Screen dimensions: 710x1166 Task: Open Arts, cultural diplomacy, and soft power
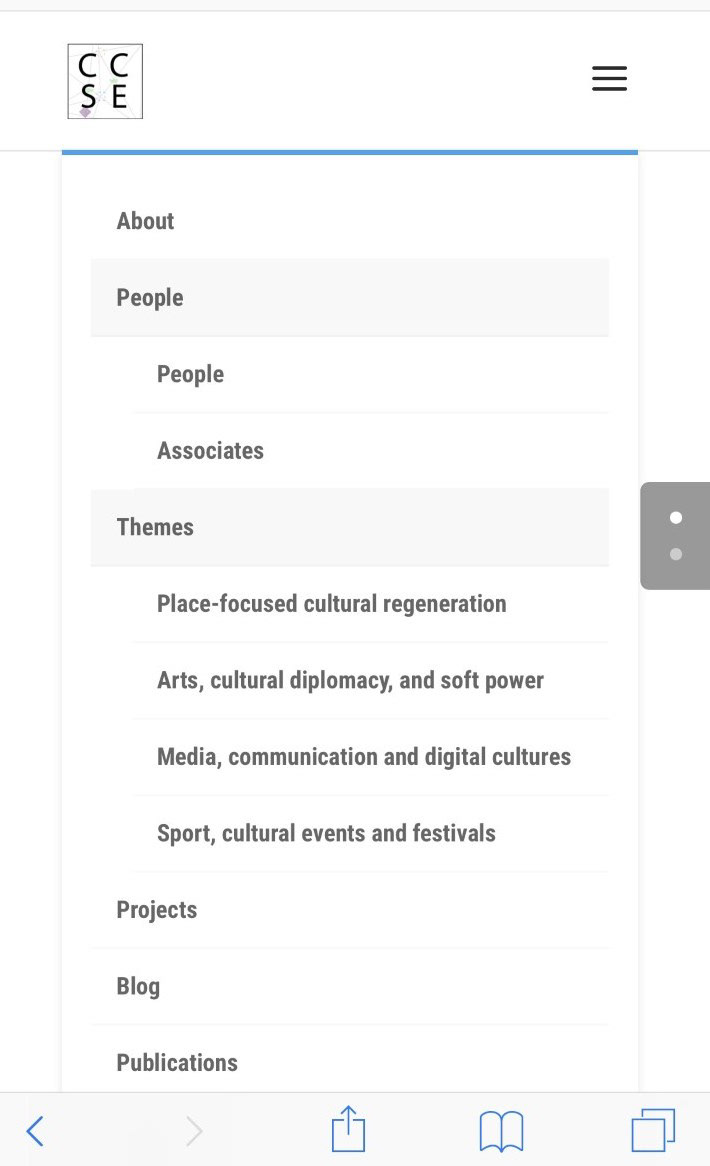pyautogui.click(x=350, y=681)
